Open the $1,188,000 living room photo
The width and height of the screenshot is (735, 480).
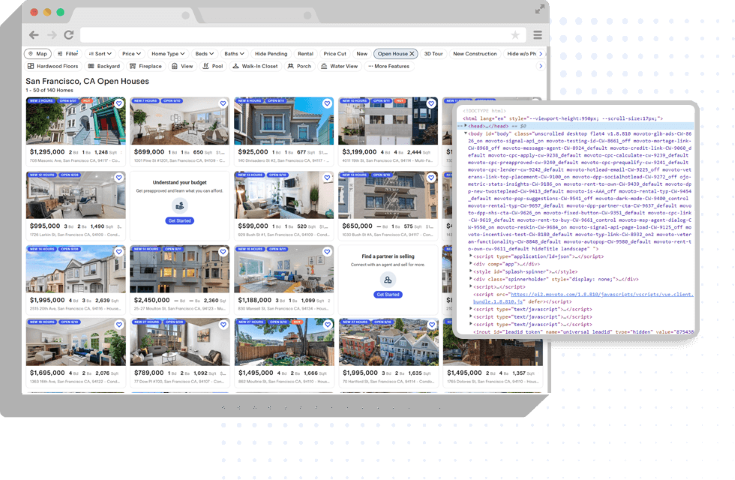(x=284, y=269)
